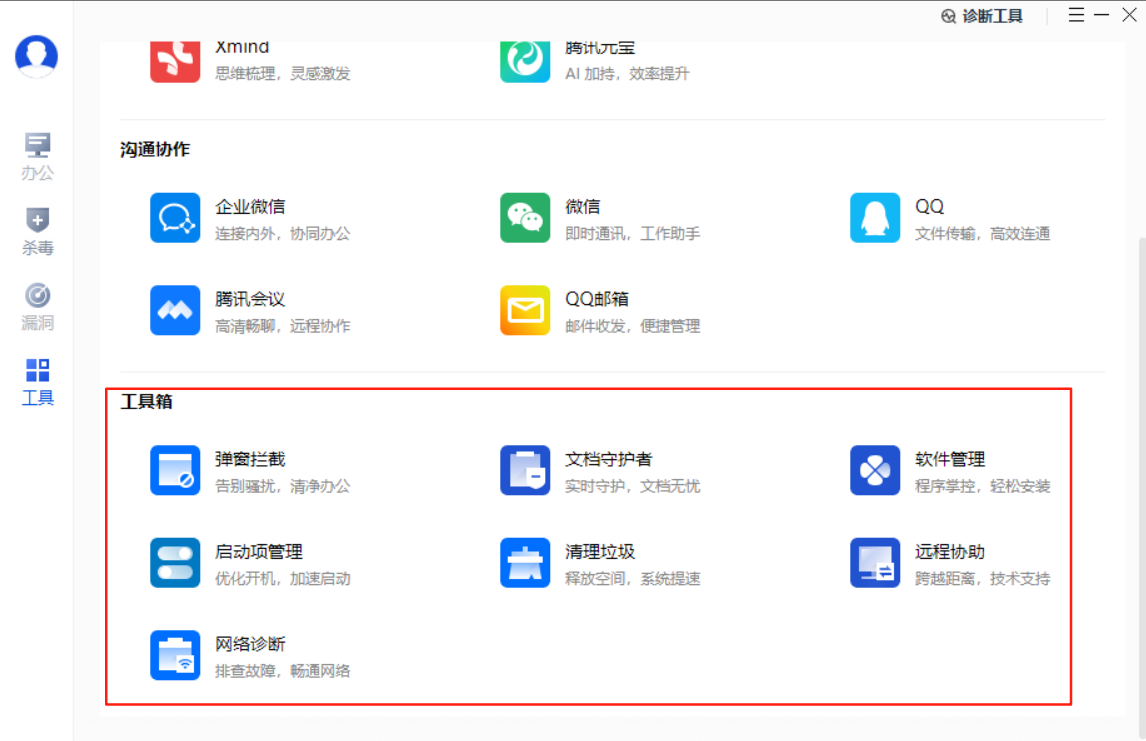Click the 网络诊断 title text
The width and height of the screenshot is (1146, 741).
pyautogui.click(x=250, y=644)
